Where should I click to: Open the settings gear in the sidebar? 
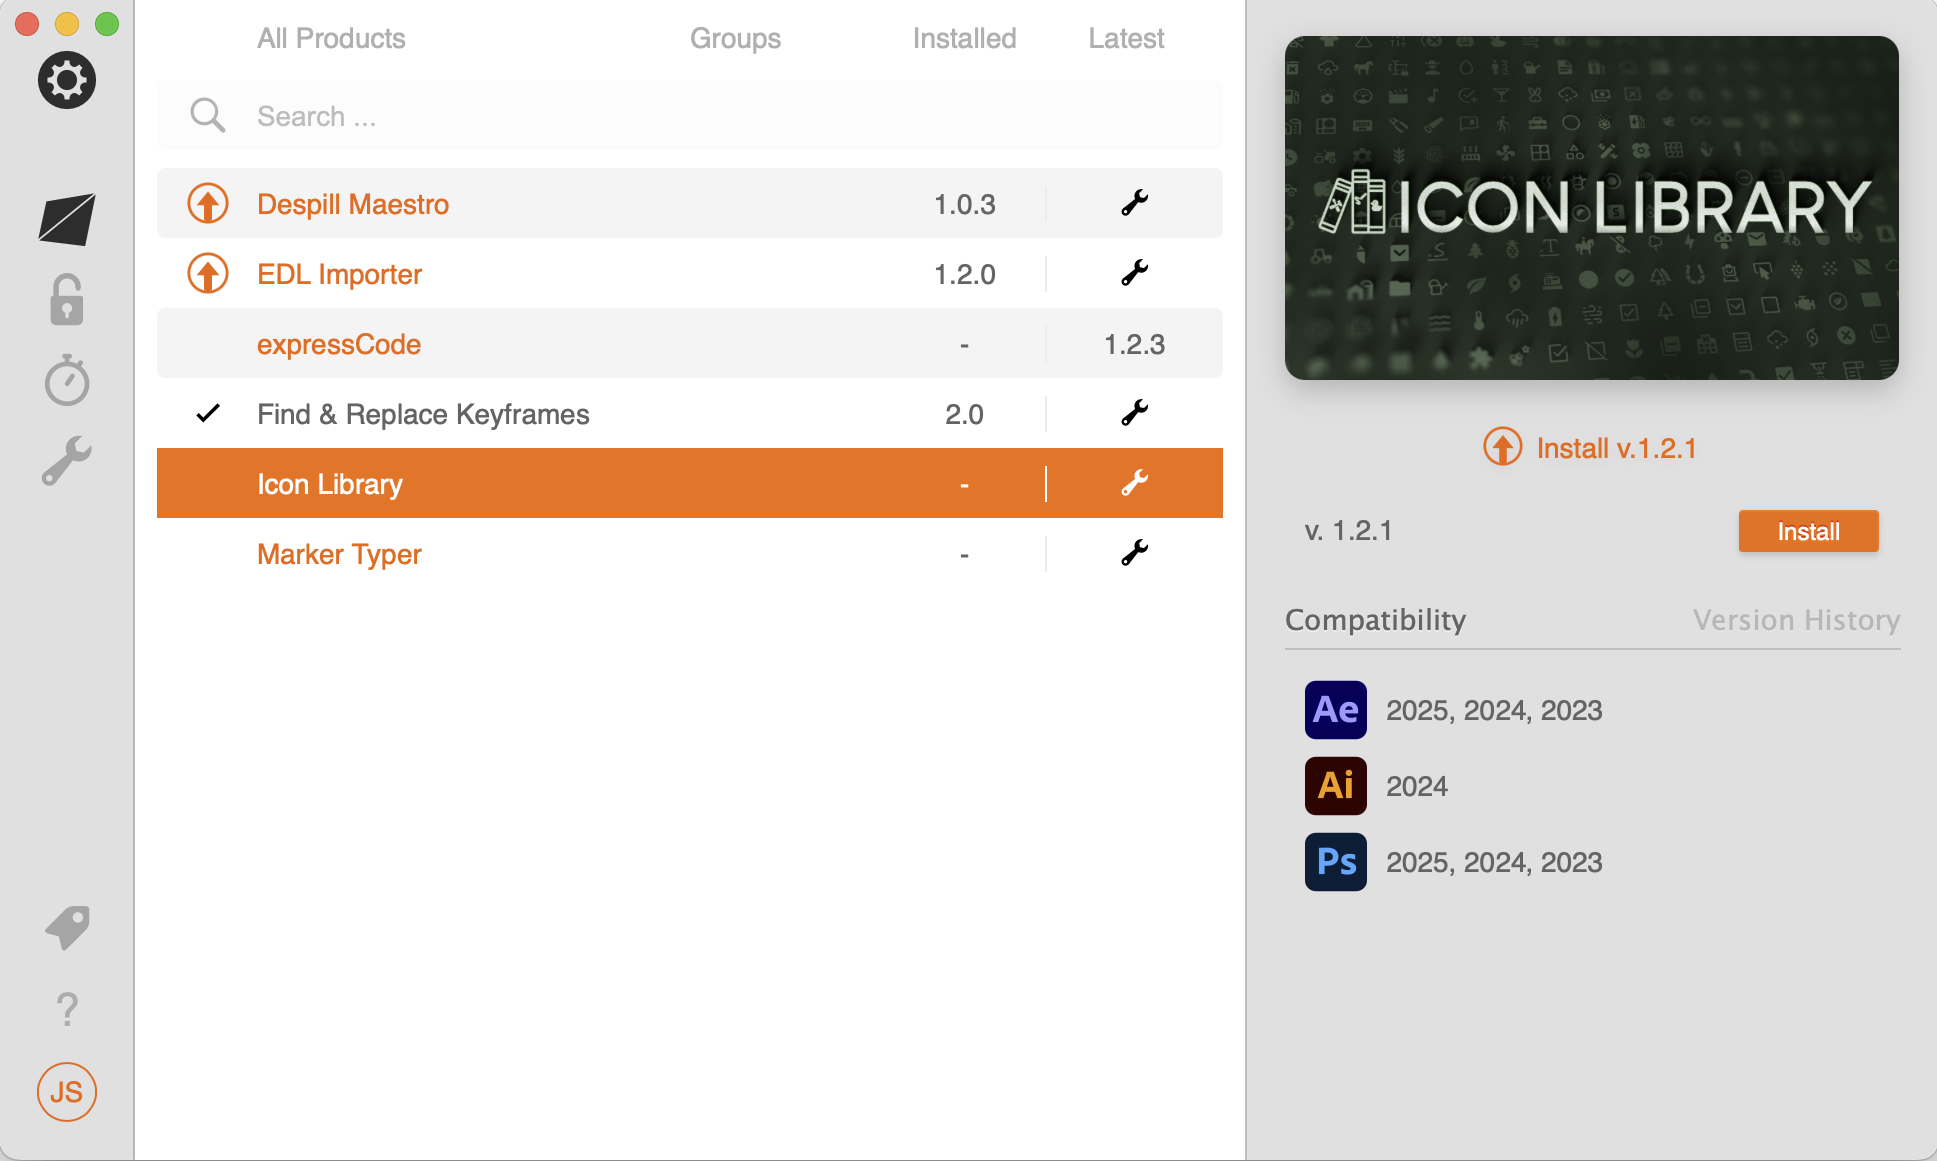tap(67, 80)
